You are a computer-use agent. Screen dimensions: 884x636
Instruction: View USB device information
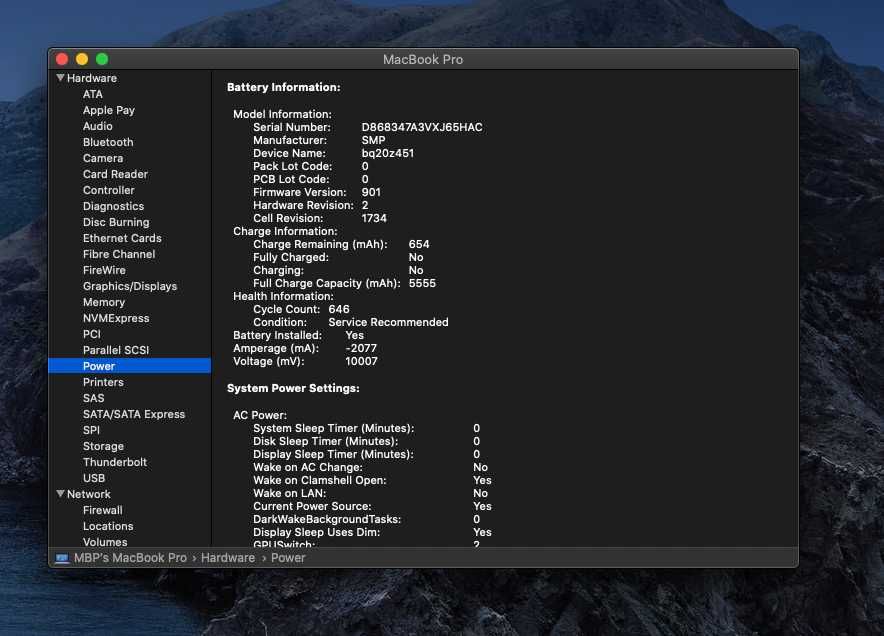coord(94,478)
